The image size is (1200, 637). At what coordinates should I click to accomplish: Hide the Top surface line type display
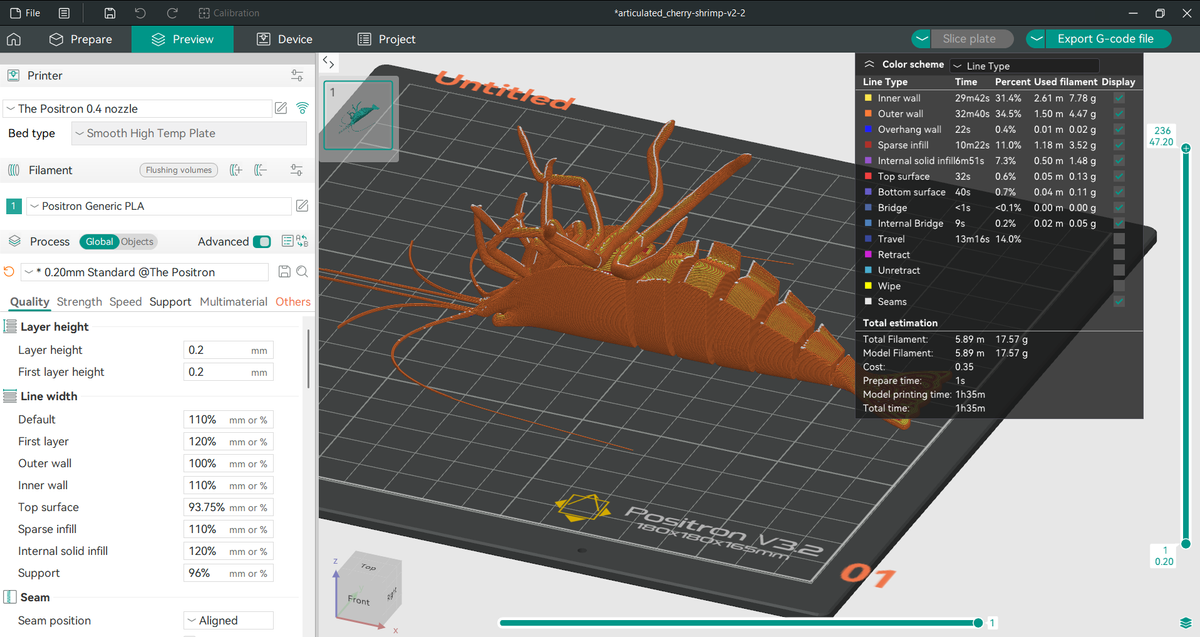pyautogui.click(x=1117, y=176)
